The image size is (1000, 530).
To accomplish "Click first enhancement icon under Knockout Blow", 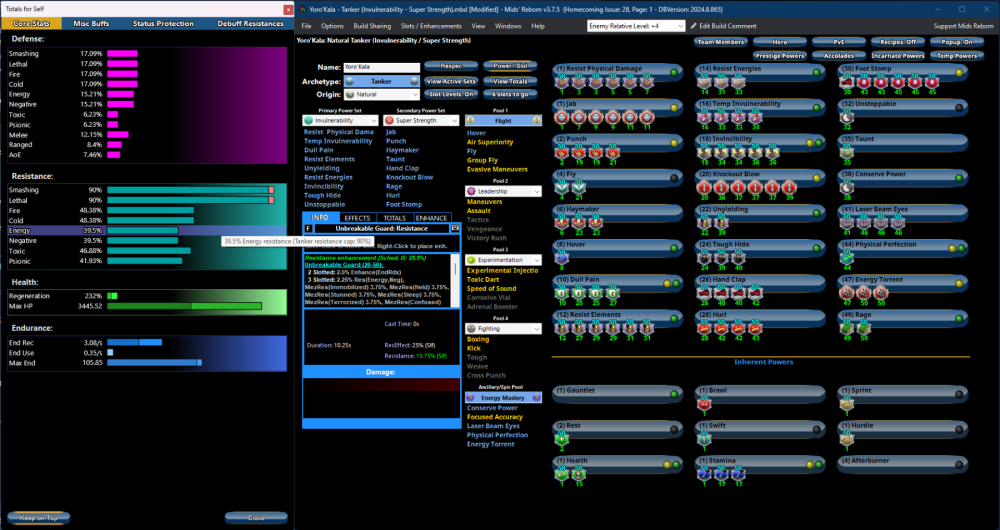I will (703, 185).
